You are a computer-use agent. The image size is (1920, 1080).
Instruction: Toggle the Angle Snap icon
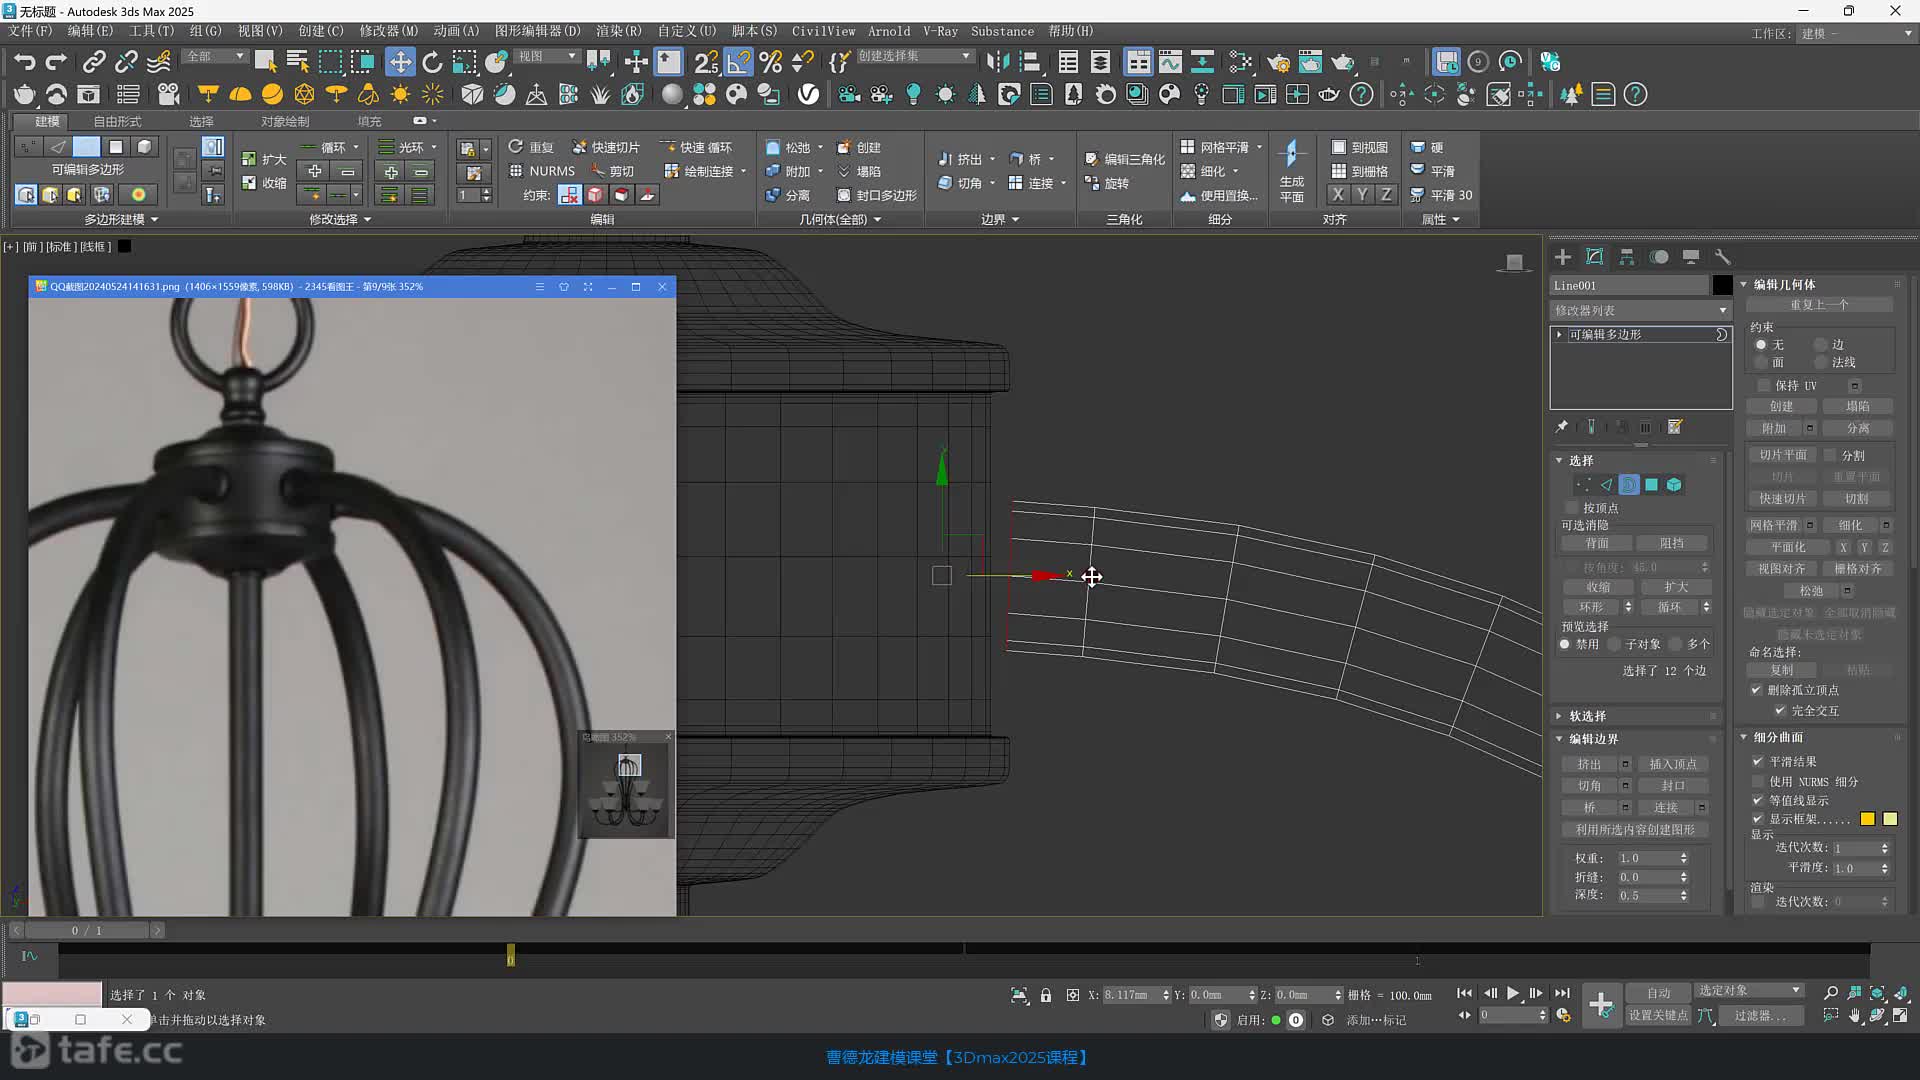click(x=738, y=62)
